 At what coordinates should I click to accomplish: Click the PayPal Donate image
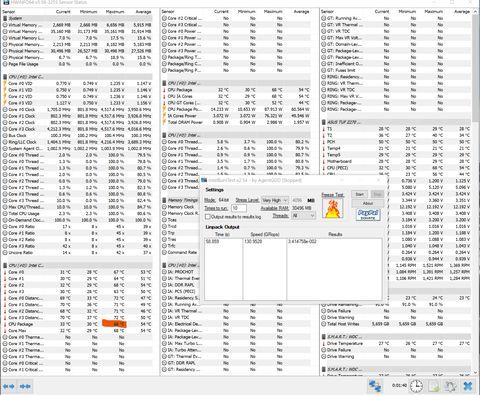(368, 214)
